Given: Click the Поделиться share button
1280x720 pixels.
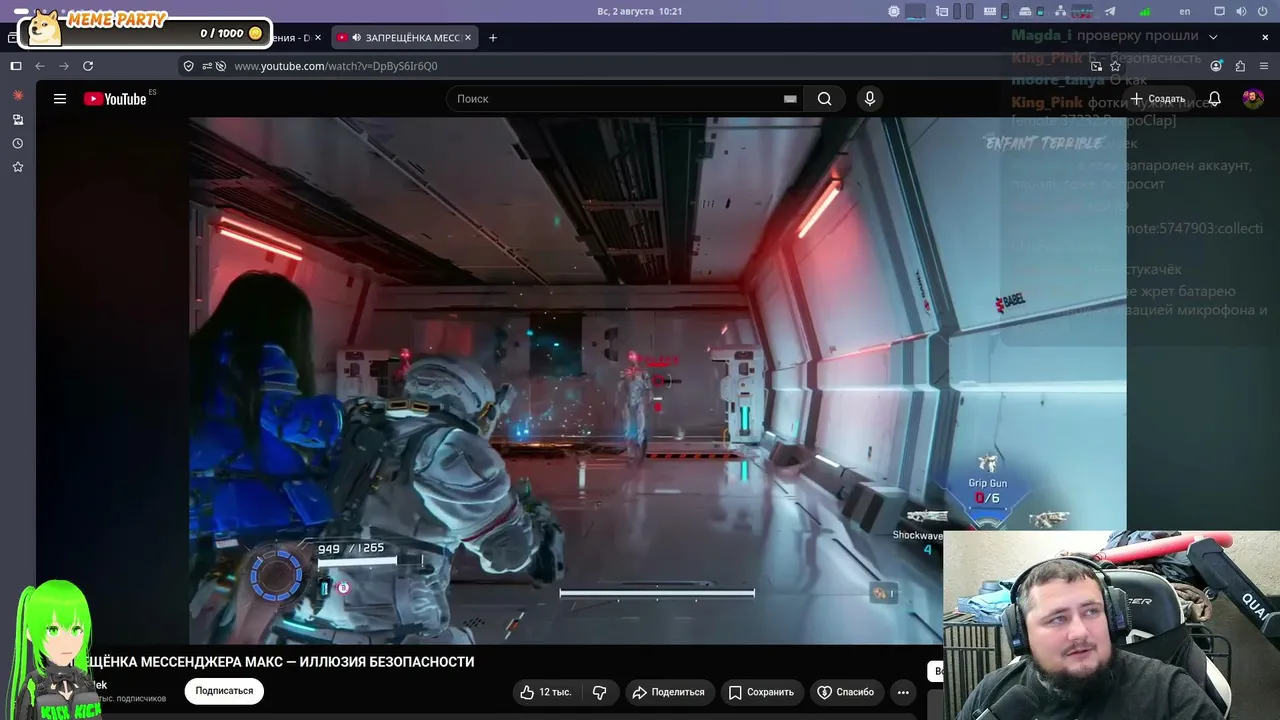Looking at the screenshot, I should point(668,692).
